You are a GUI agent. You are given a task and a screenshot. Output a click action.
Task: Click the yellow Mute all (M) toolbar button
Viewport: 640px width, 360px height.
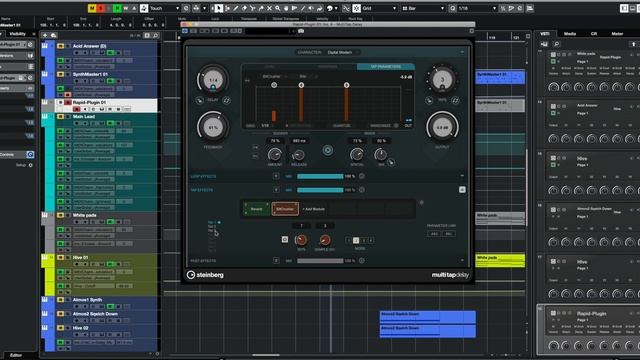(92, 8)
